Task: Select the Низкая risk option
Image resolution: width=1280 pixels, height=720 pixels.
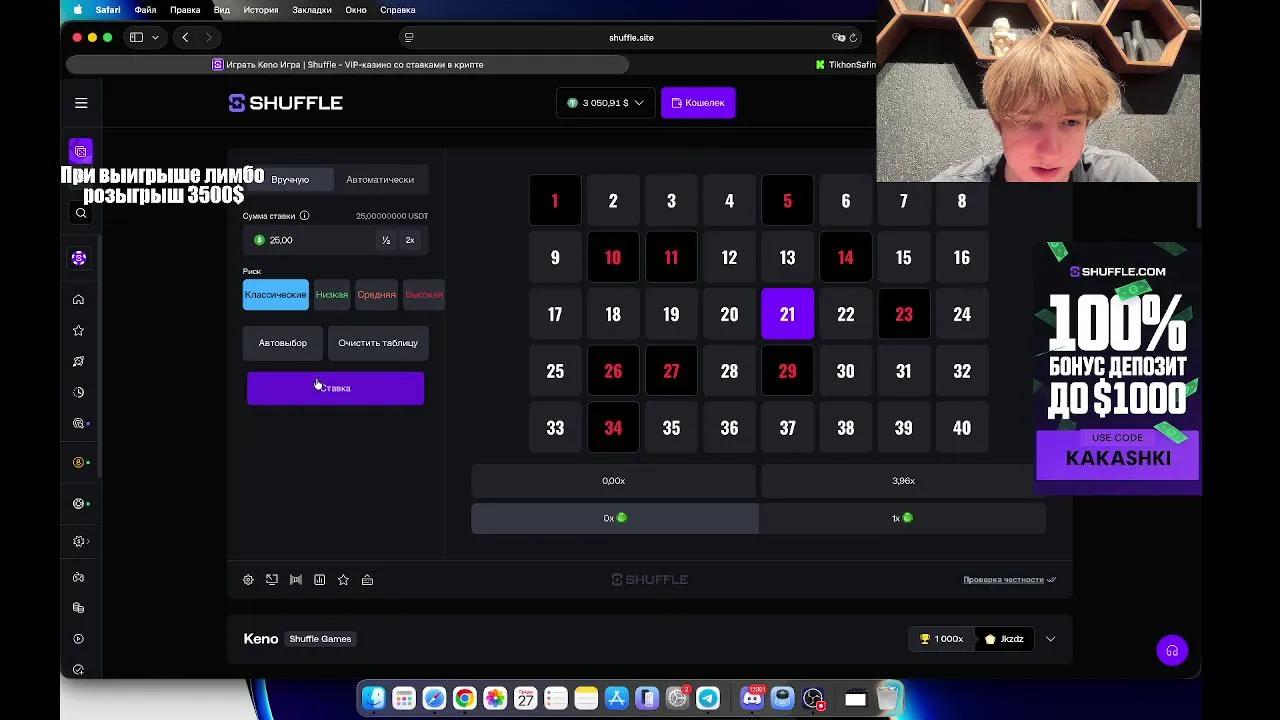Action: click(332, 295)
